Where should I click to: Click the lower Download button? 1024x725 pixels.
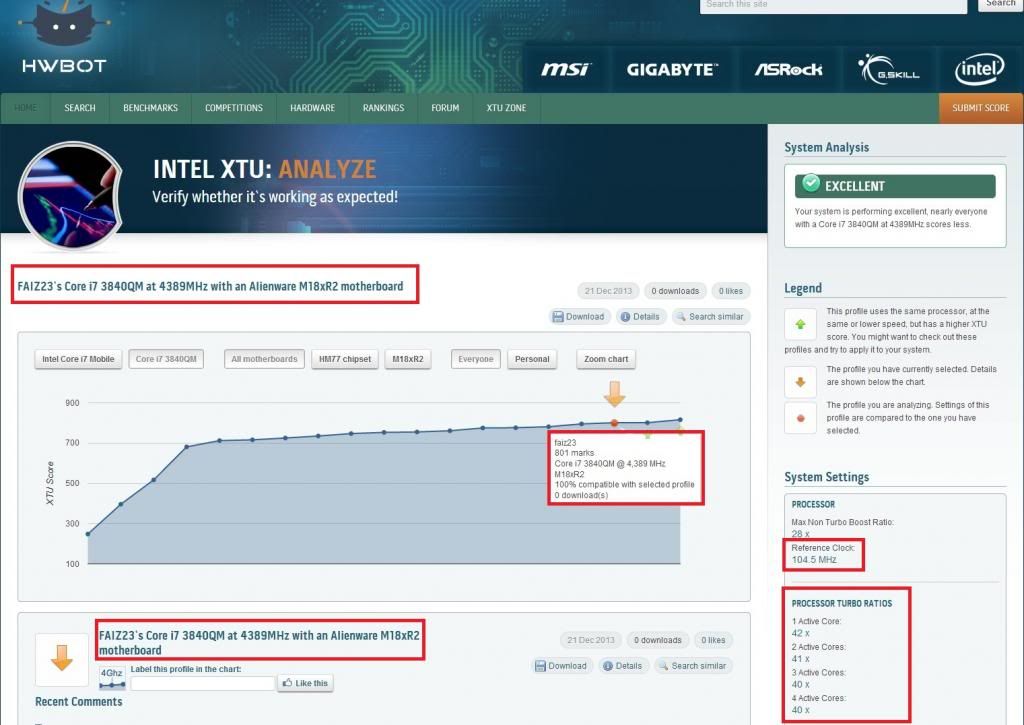point(561,666)
